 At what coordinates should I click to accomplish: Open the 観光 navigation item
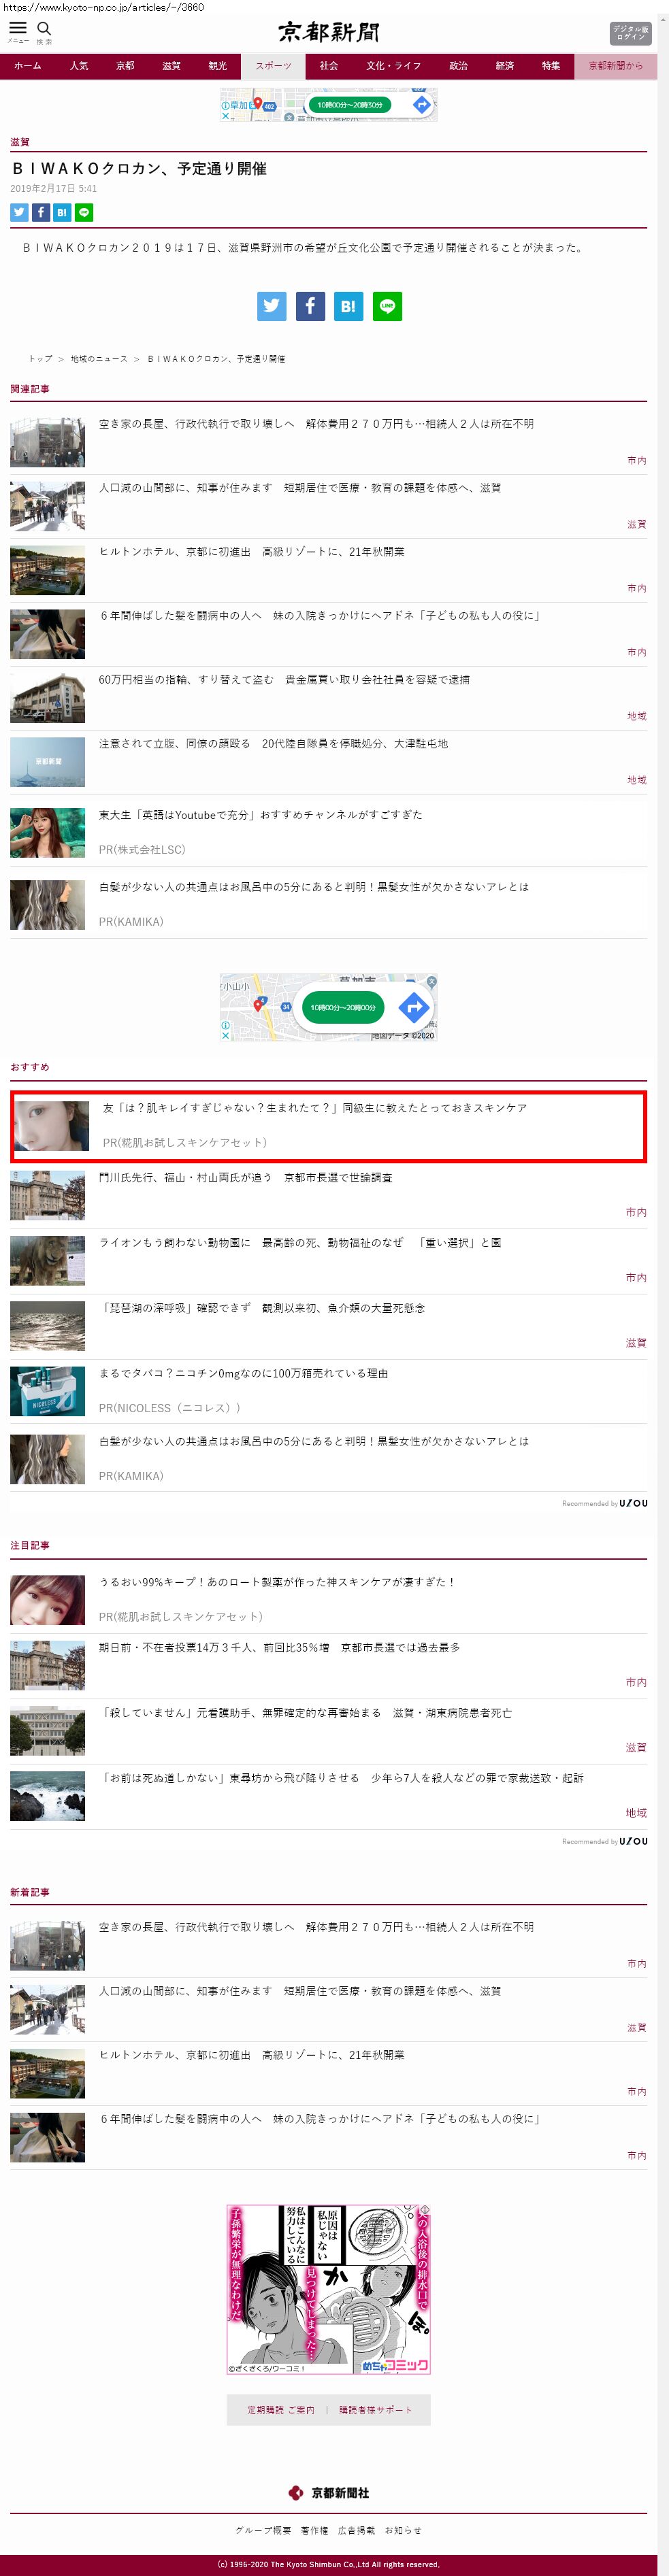(x=218, y=66)
